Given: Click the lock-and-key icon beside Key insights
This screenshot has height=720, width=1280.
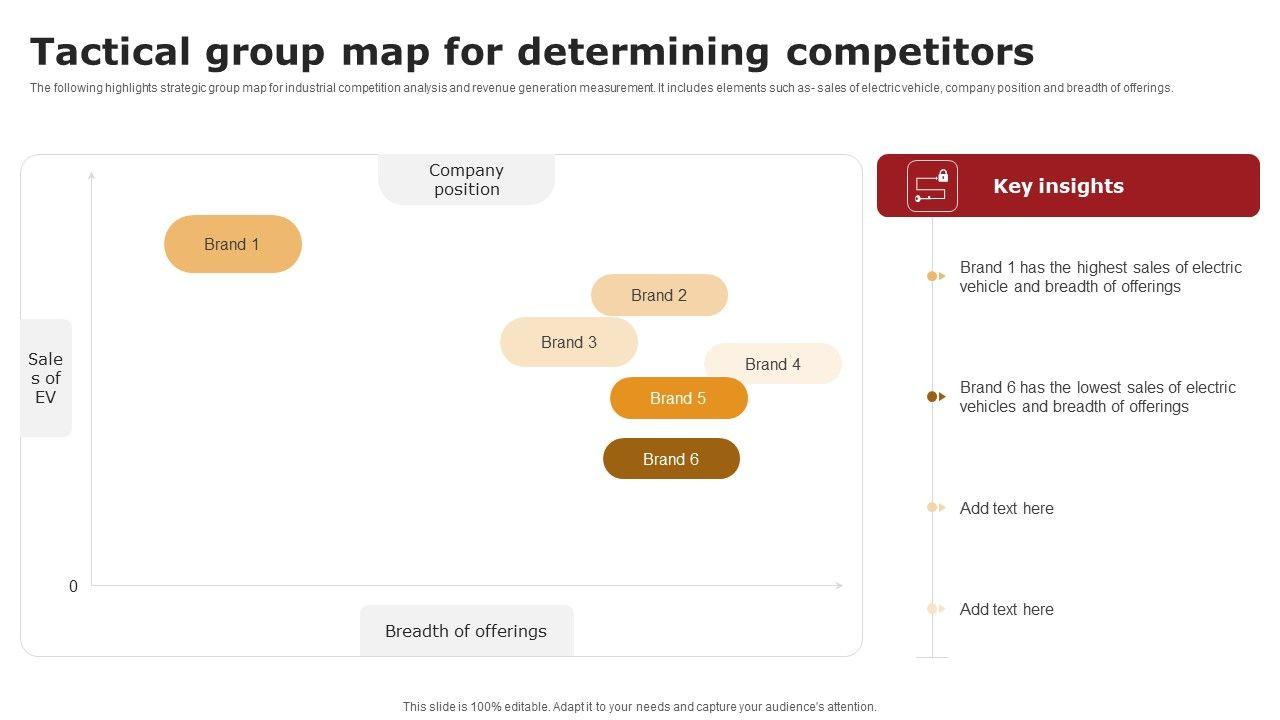Looking at the screenshot, I should [x=932, y=186].
